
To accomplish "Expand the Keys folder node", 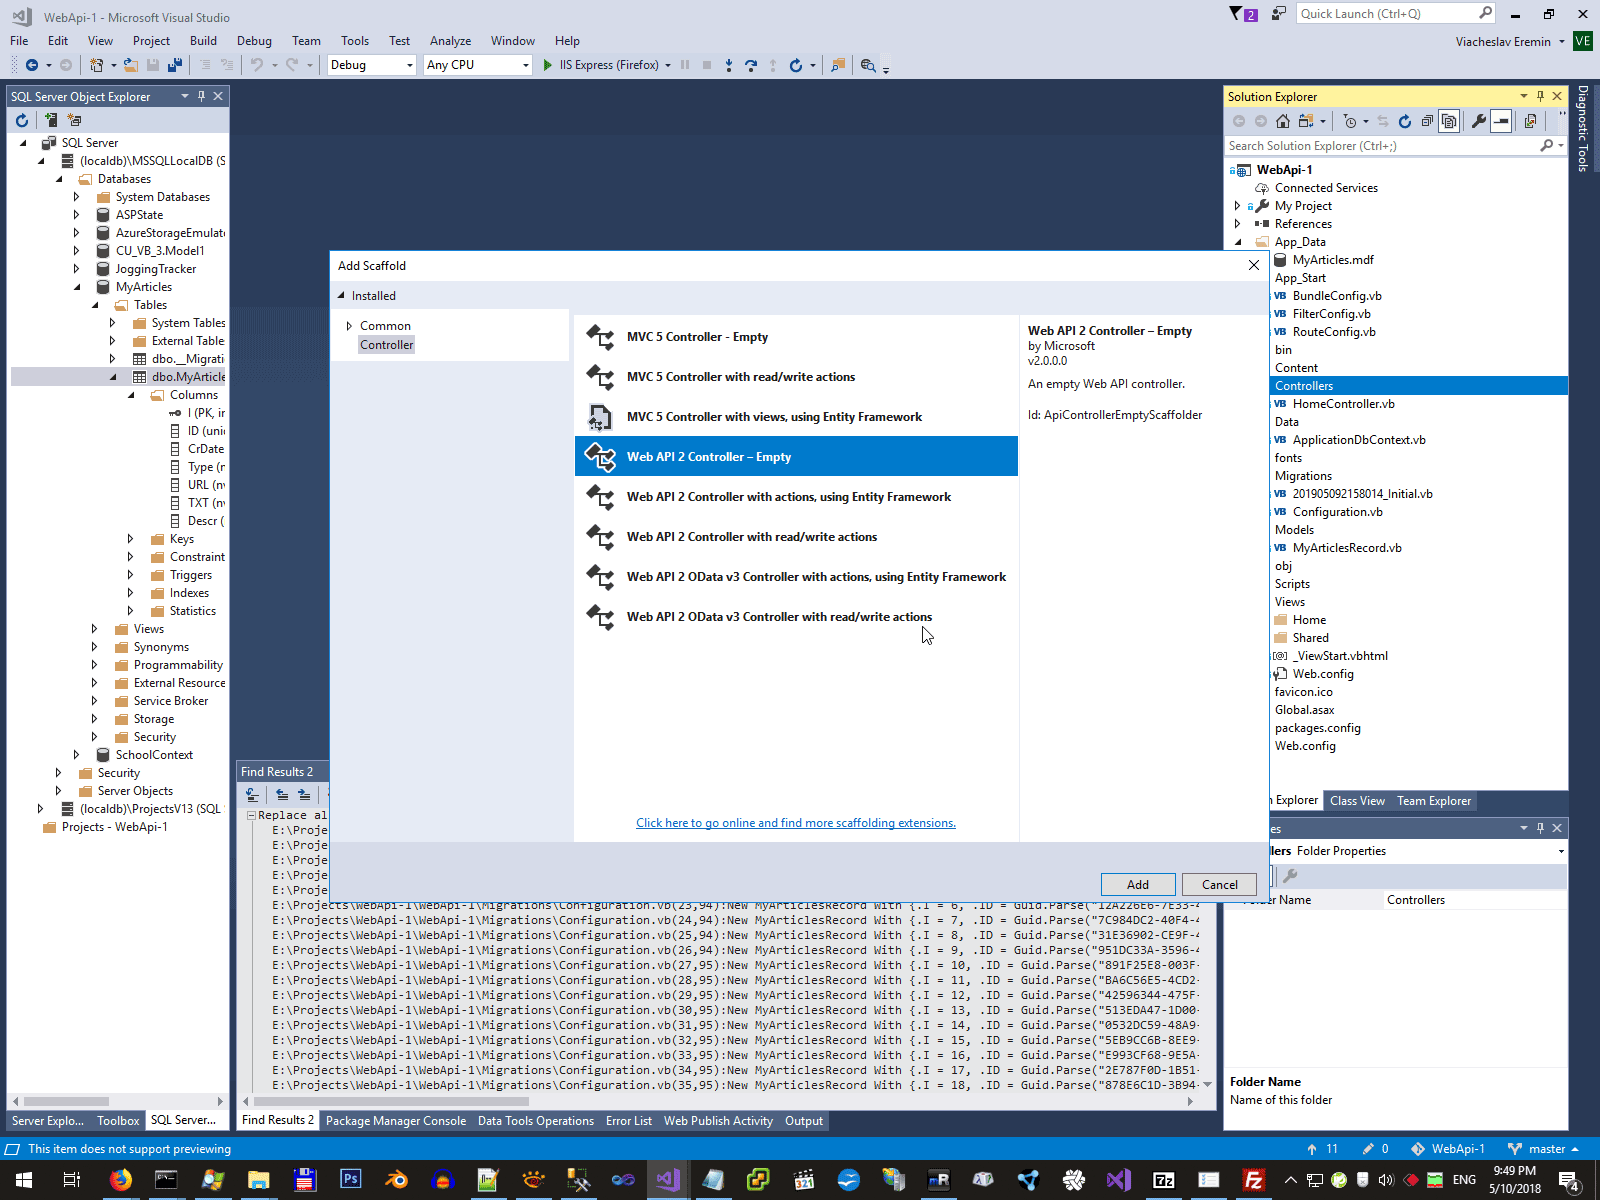I will (130, 539).
